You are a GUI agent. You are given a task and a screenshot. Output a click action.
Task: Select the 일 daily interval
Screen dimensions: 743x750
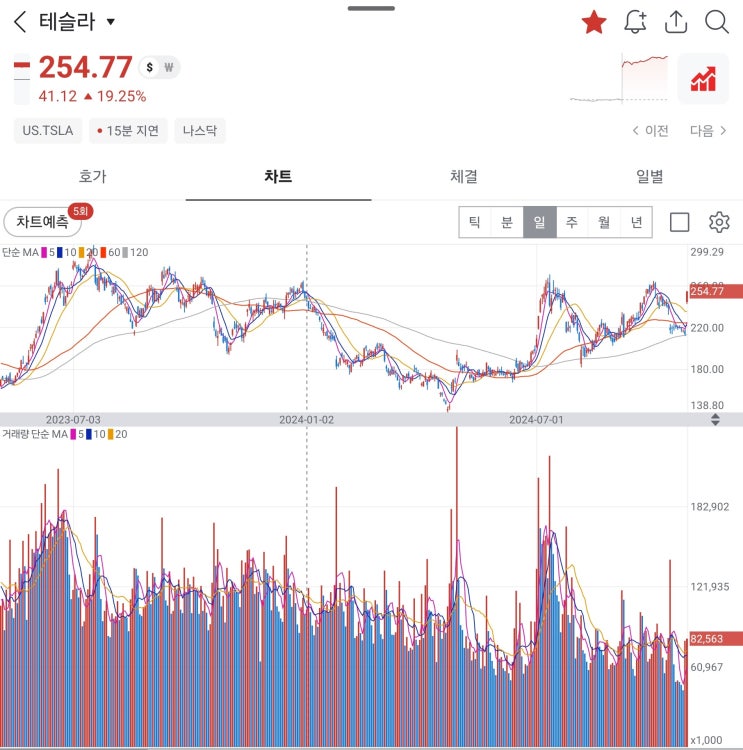[540, 222]
